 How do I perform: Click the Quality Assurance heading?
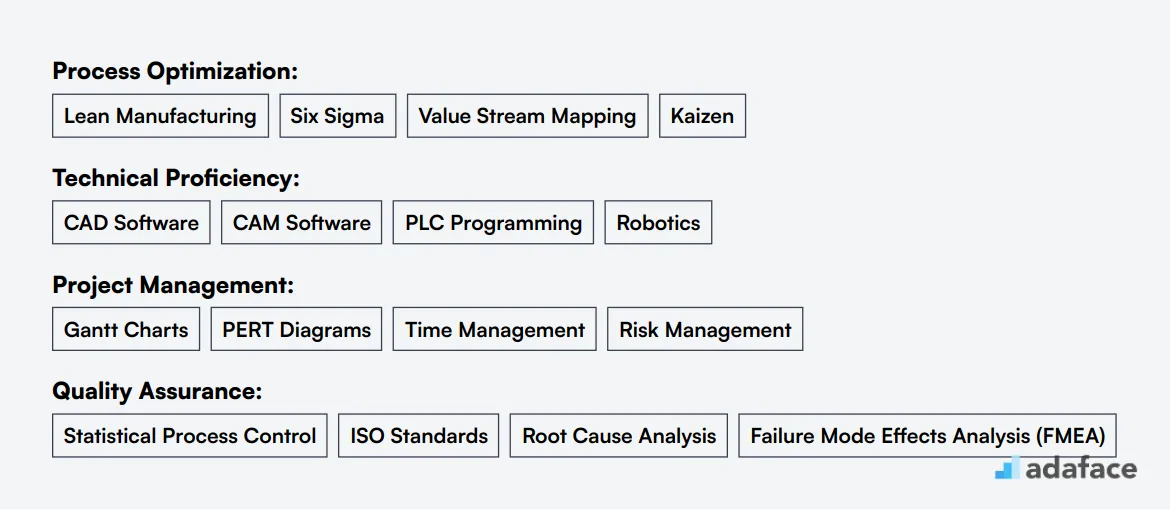(157, 391)
